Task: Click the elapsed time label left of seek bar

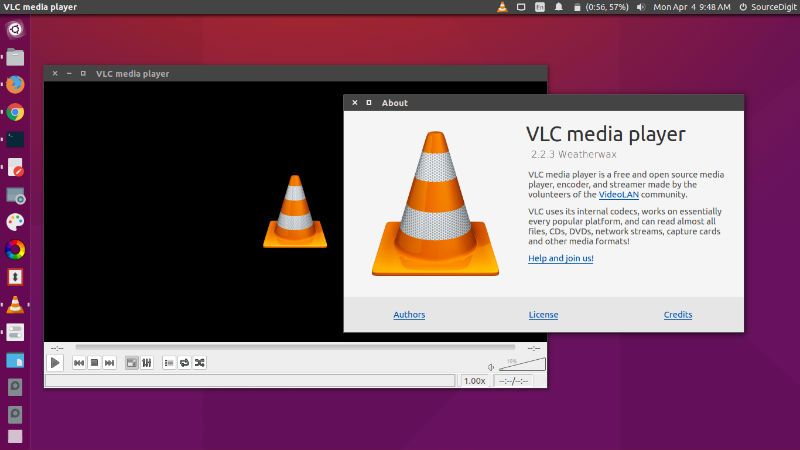Action: 57,348
